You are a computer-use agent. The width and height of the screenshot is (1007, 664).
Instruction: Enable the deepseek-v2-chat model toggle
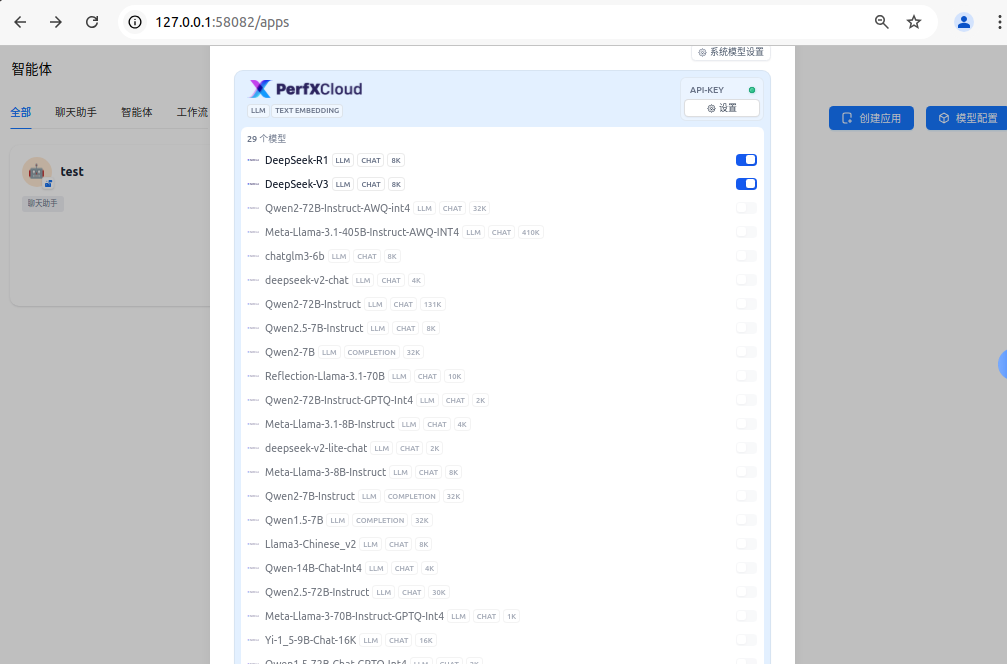pyautogui.click(x=746, y=280)
